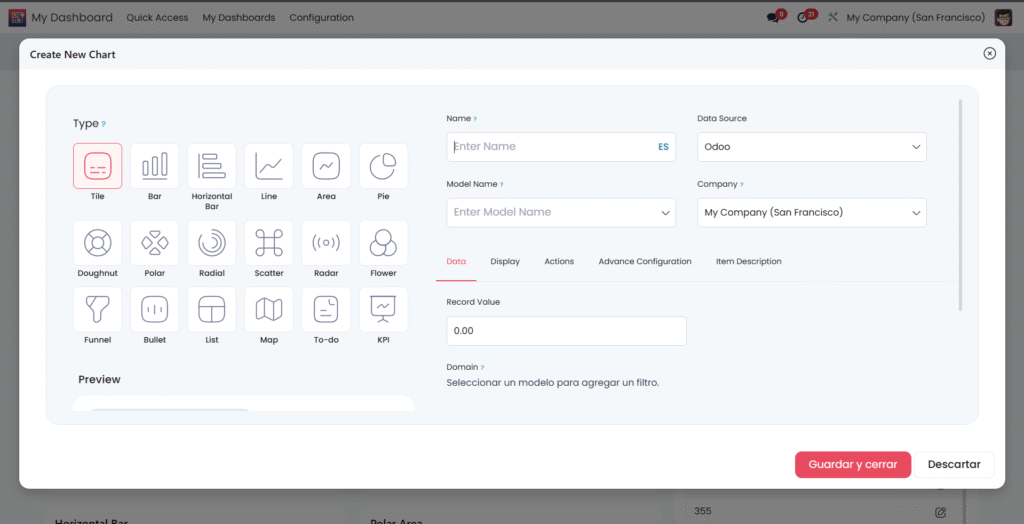Select the Funnel chart type
This screenshot has width=1024, height=524.
(98, 310)
